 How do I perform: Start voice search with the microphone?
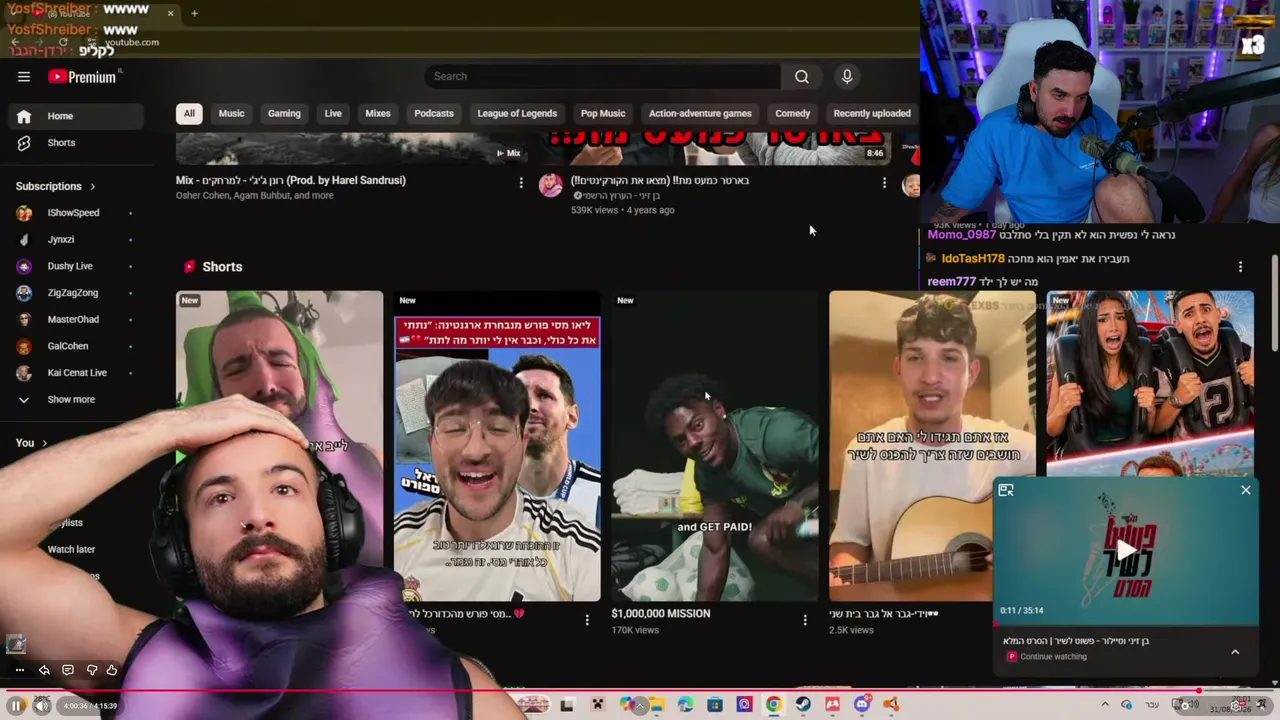tap(847, 77)
